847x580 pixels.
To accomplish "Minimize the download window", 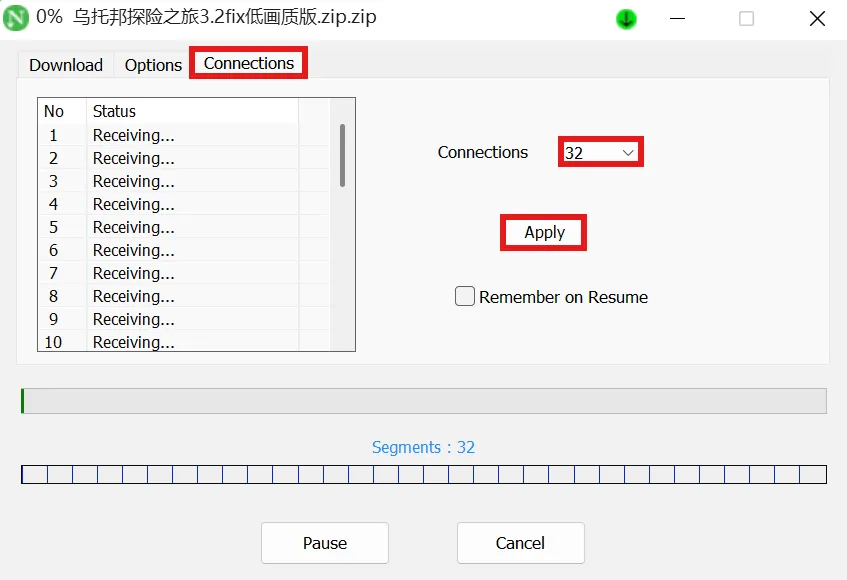I will [x=677, y=18].
